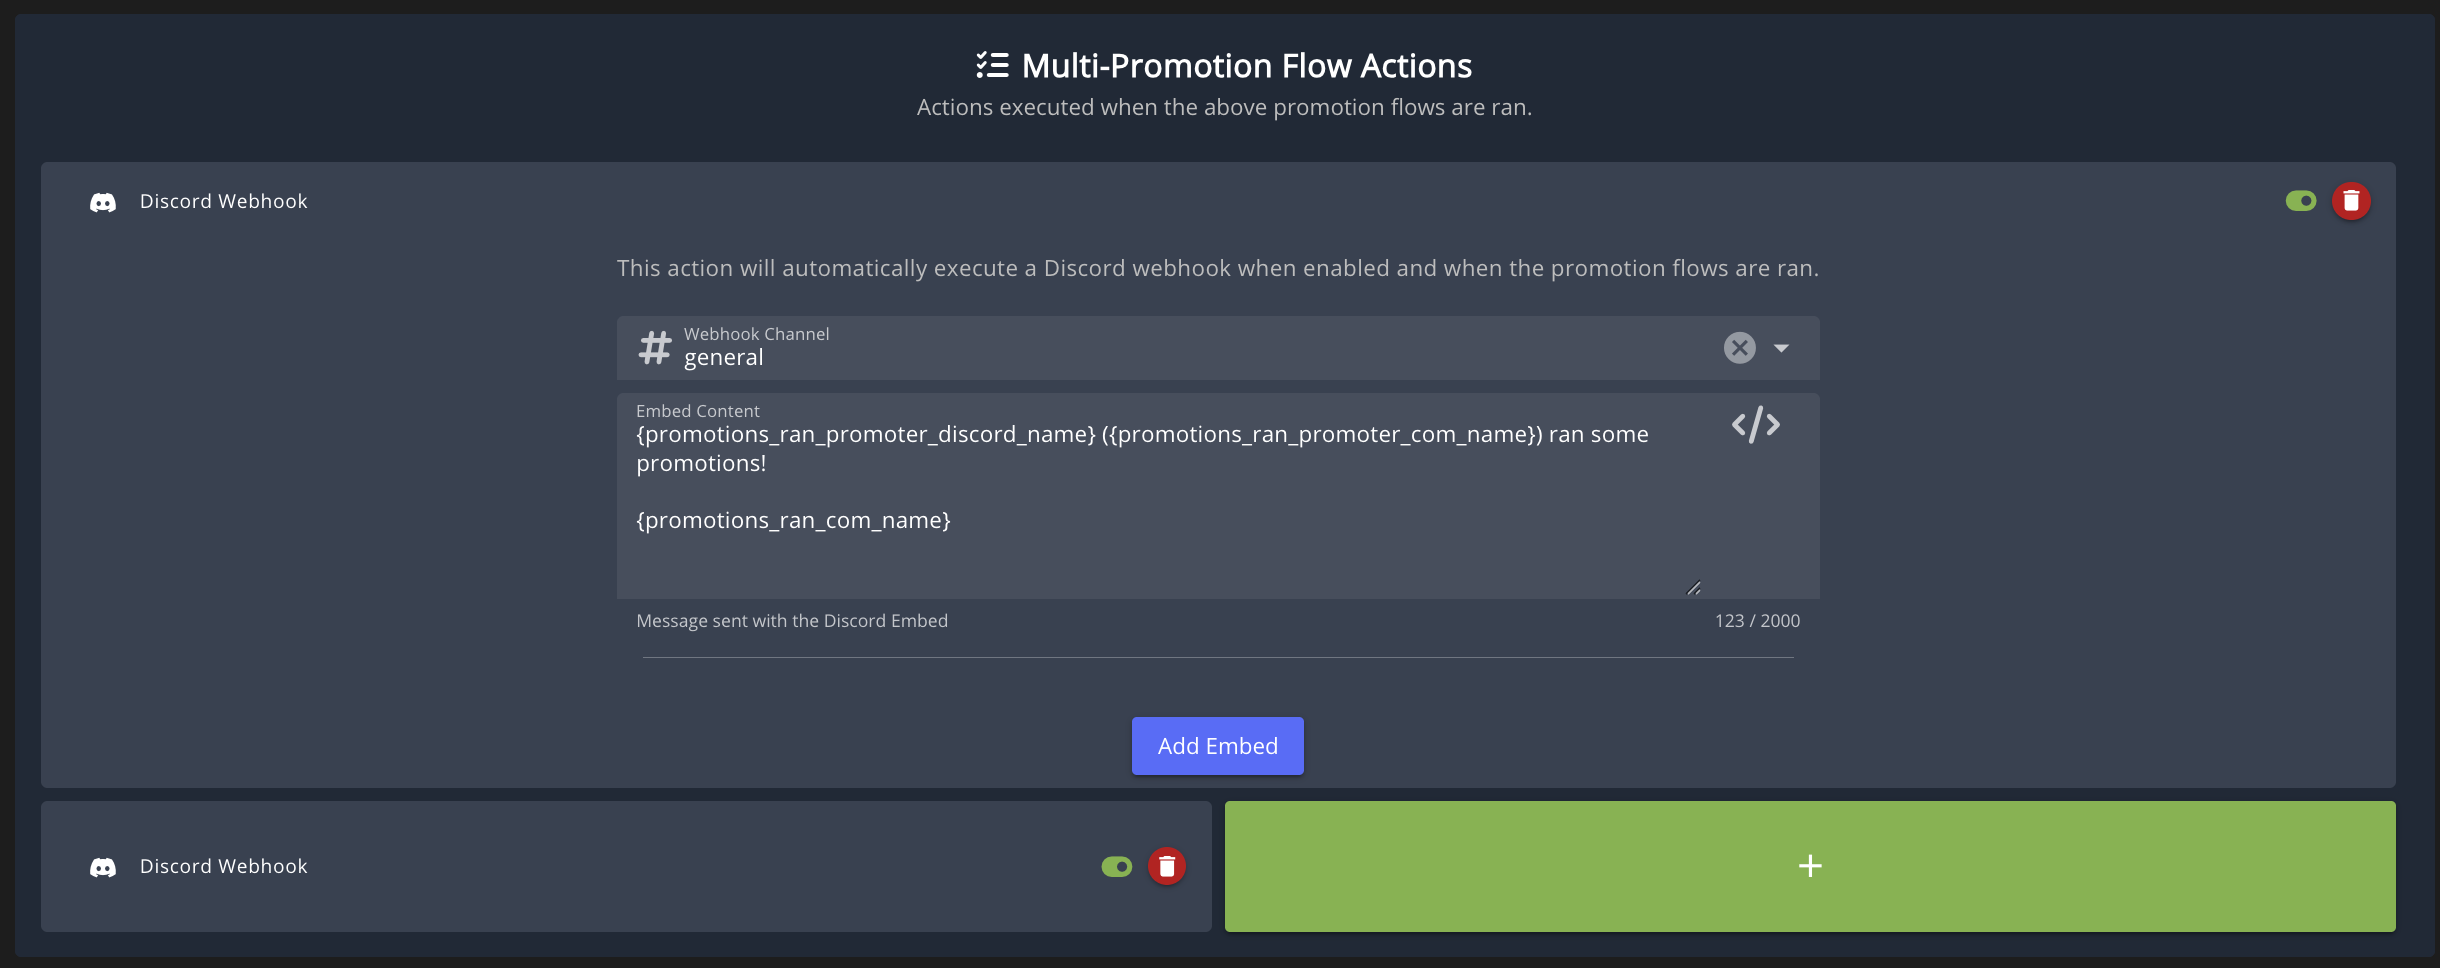The height and width of the screenshot is (968, 2440).
Task: Open the Webhook Channel dropdown arrow
Action: (x=1781, y=348)
